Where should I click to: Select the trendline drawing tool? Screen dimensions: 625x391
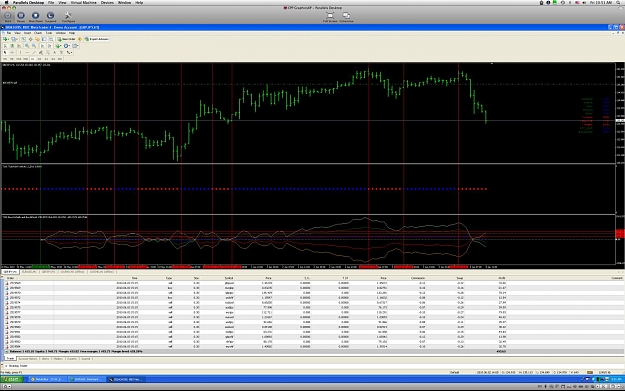pyautogui.click(x=34, y=53)
